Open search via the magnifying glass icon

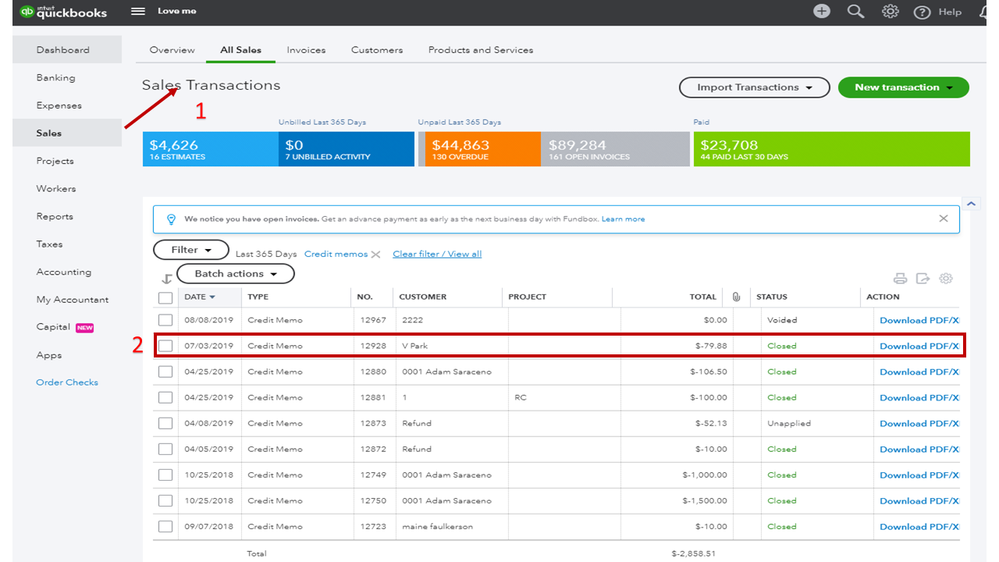click(855, 11)
